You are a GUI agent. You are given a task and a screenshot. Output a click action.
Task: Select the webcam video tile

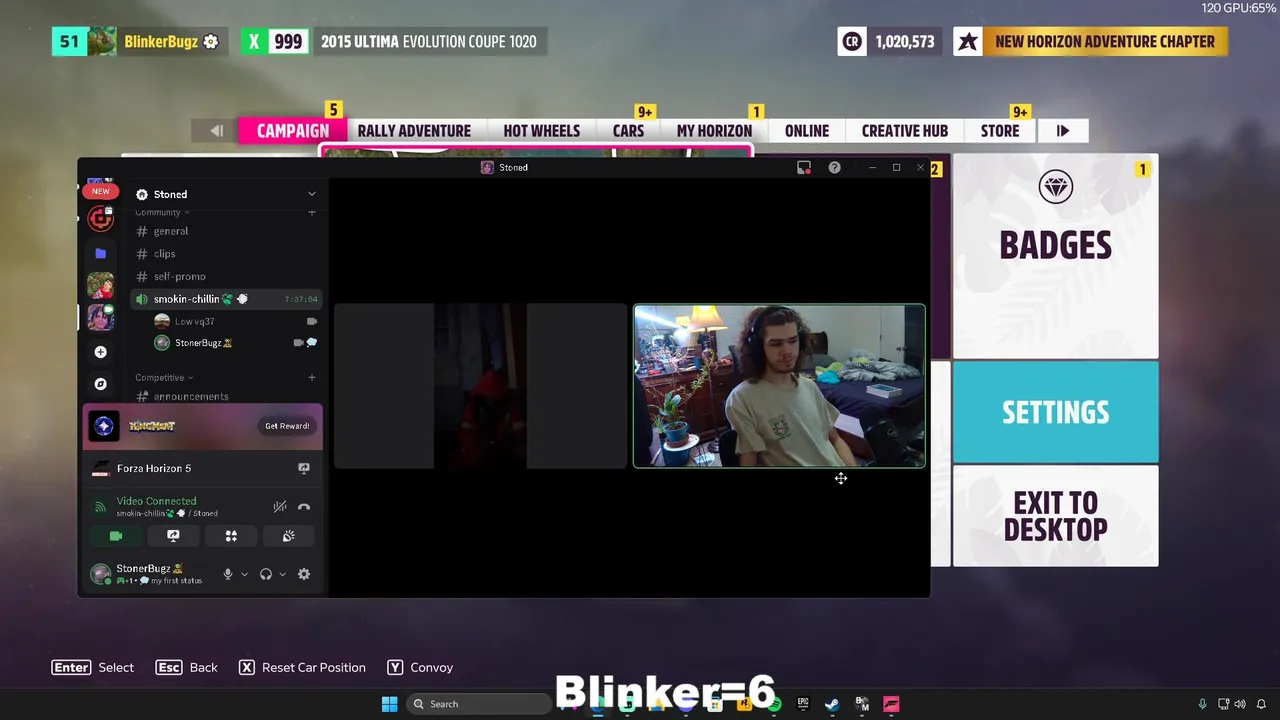(779, 386)
